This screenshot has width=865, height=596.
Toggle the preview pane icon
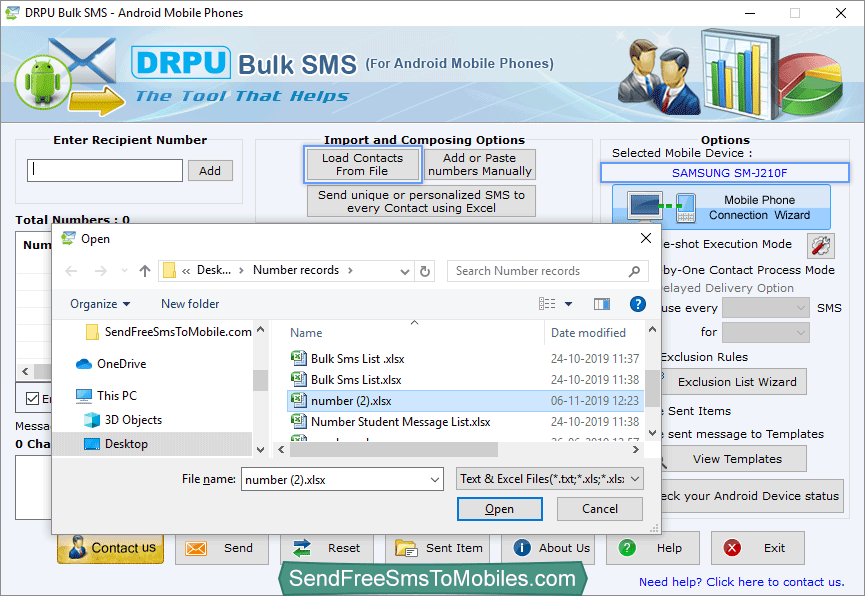coord(602,304)
